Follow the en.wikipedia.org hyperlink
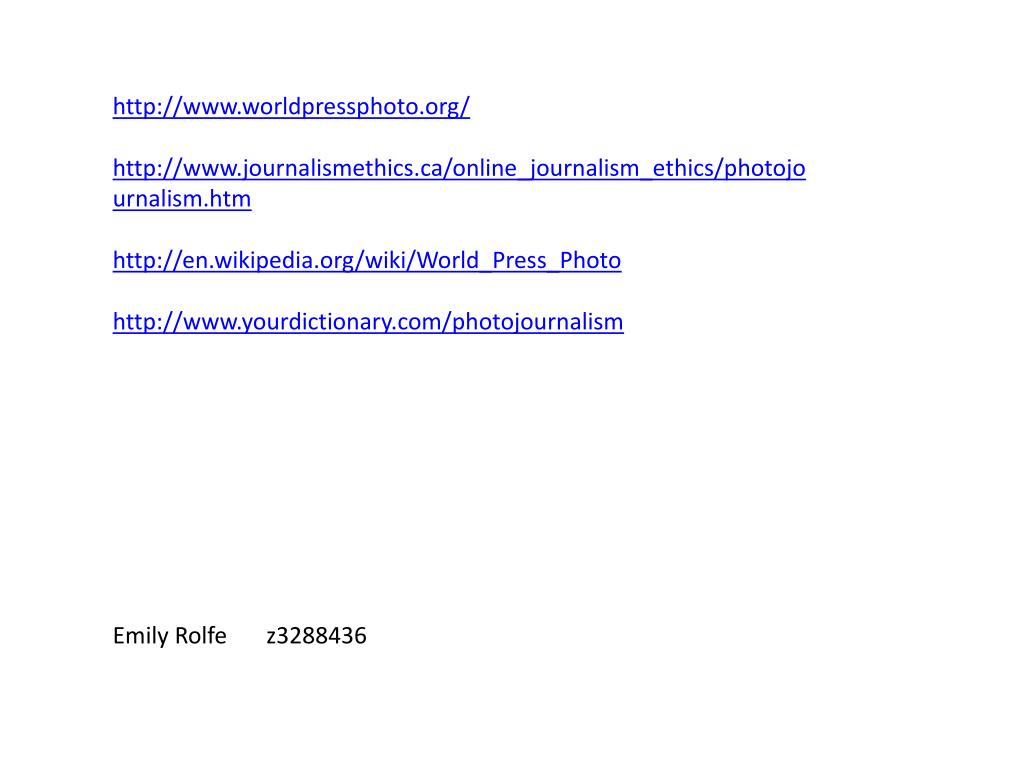 pyautogui.click(x=367, y=261)
